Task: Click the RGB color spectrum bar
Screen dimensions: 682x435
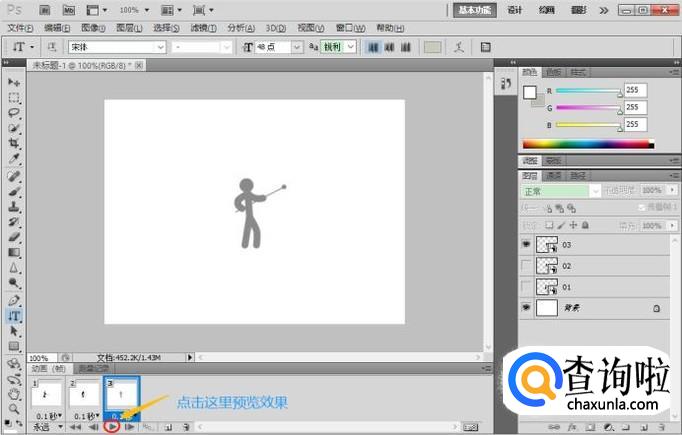Action: (x=586, y=143)
